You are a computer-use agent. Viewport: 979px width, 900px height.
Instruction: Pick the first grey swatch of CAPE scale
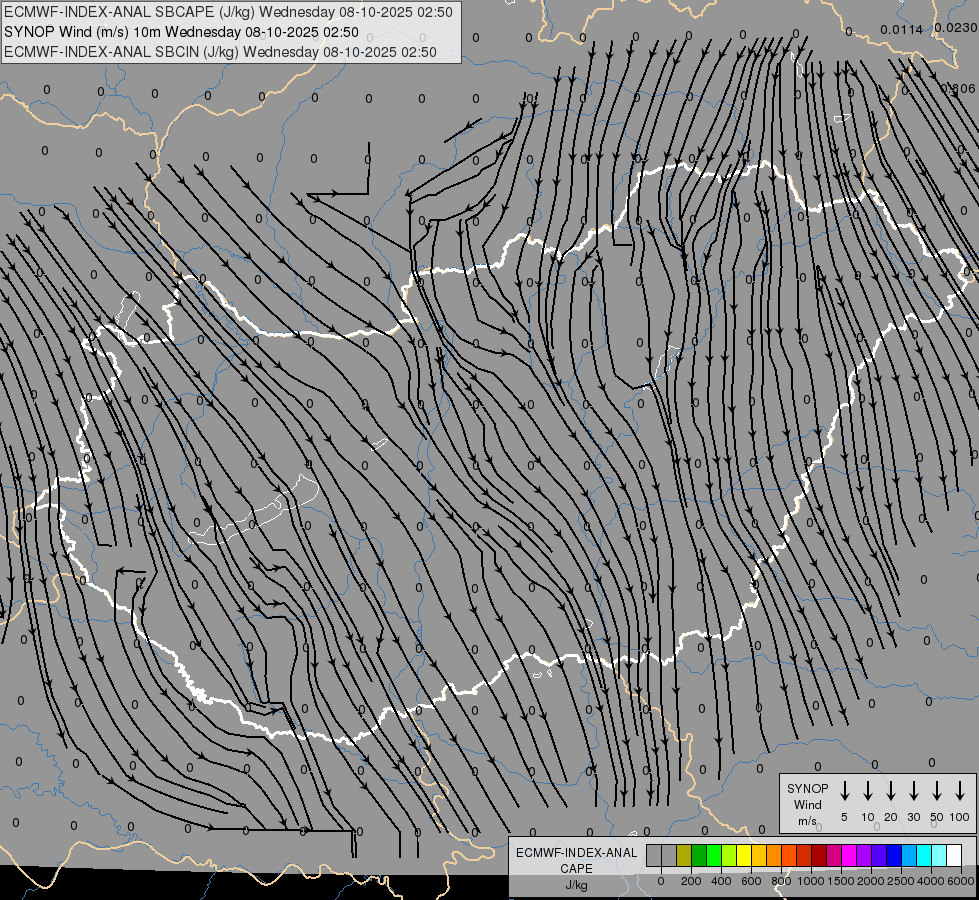click(x=654, y=855)
